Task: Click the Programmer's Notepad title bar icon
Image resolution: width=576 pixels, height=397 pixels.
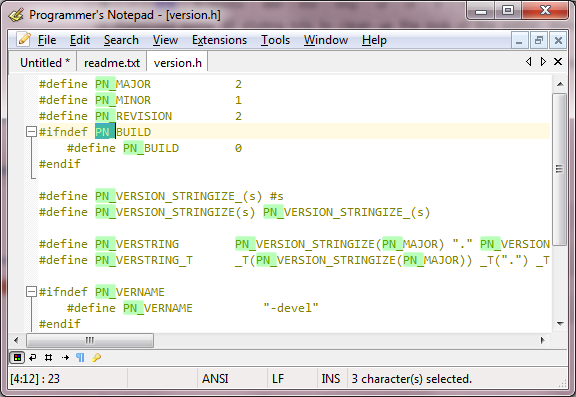Action: coord(16,15)
